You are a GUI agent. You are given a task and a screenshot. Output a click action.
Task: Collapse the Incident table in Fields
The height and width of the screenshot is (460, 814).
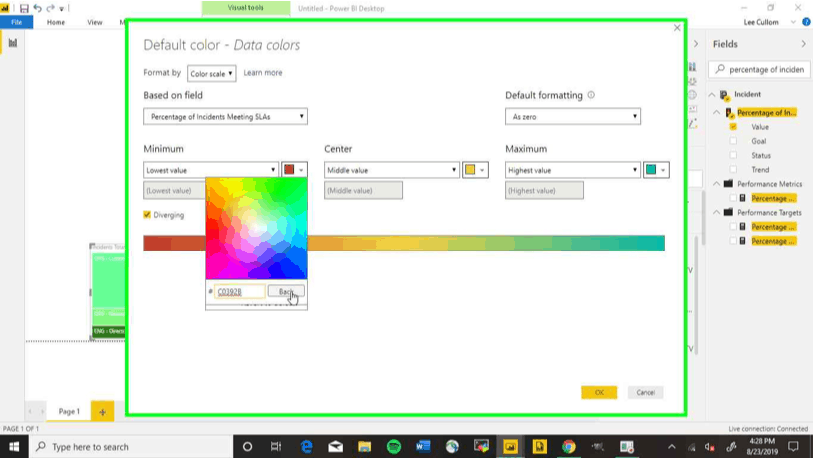[x=712, y=94]
